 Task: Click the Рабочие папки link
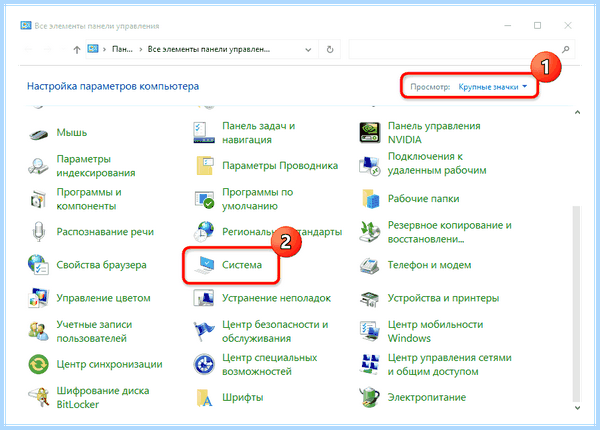(x=423, y=199)
